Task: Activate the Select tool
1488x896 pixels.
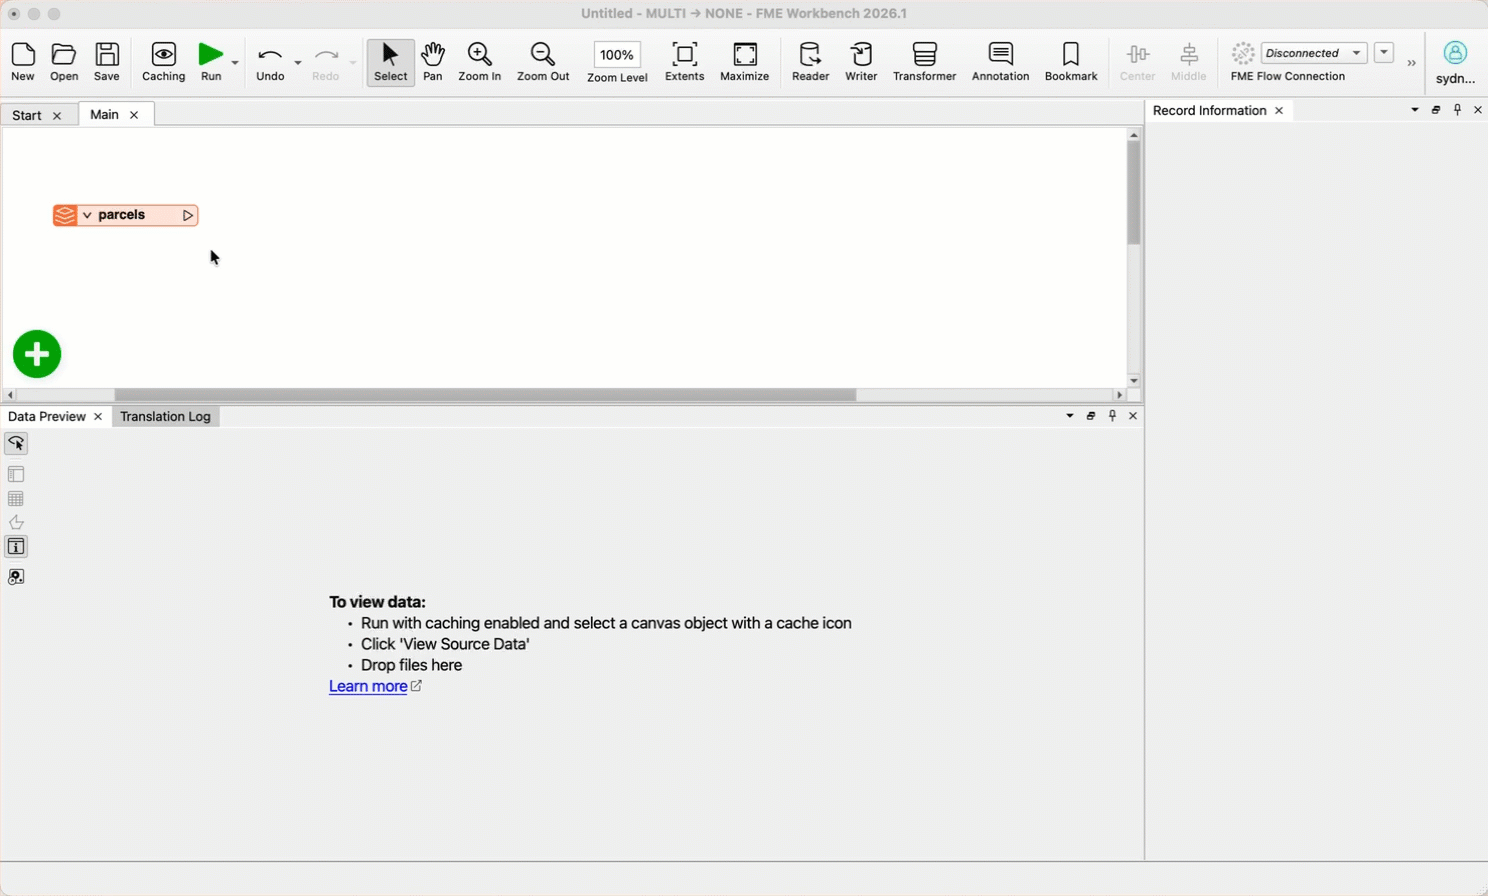Action: (391, 62)
